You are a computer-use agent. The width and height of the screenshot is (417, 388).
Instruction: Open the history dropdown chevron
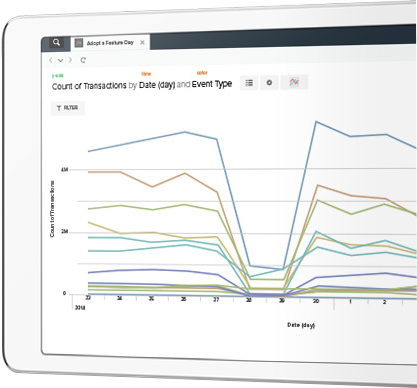point(60,60)
